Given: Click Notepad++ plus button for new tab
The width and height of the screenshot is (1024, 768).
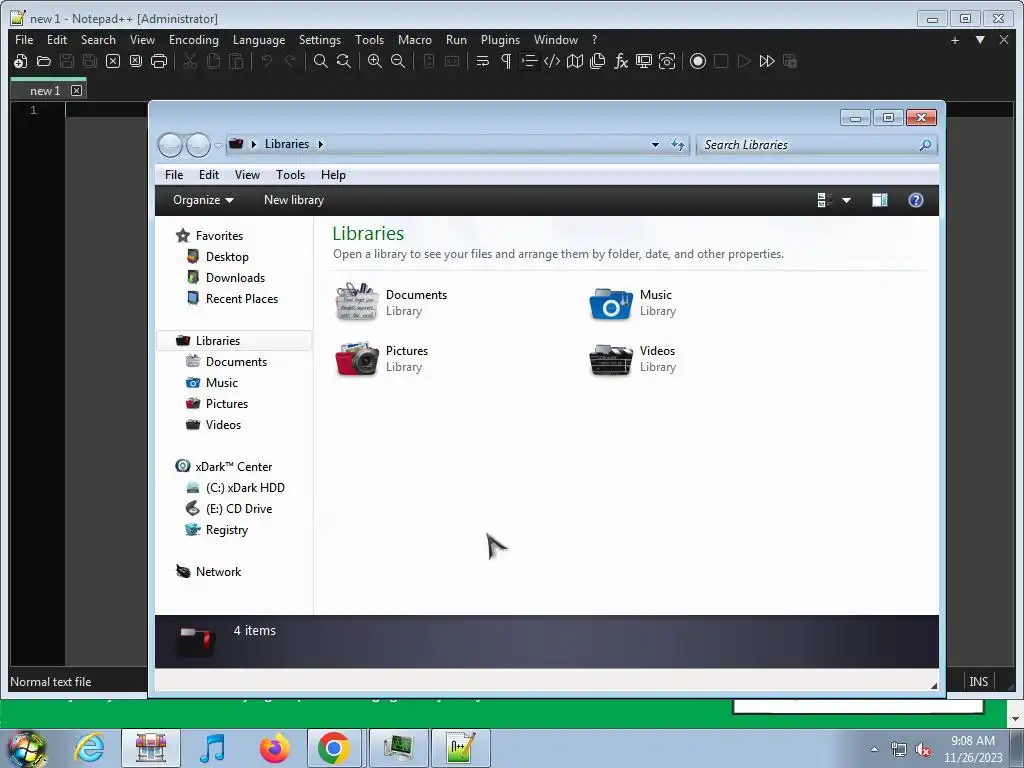Looking at the screenshot, I should (955, 40).
